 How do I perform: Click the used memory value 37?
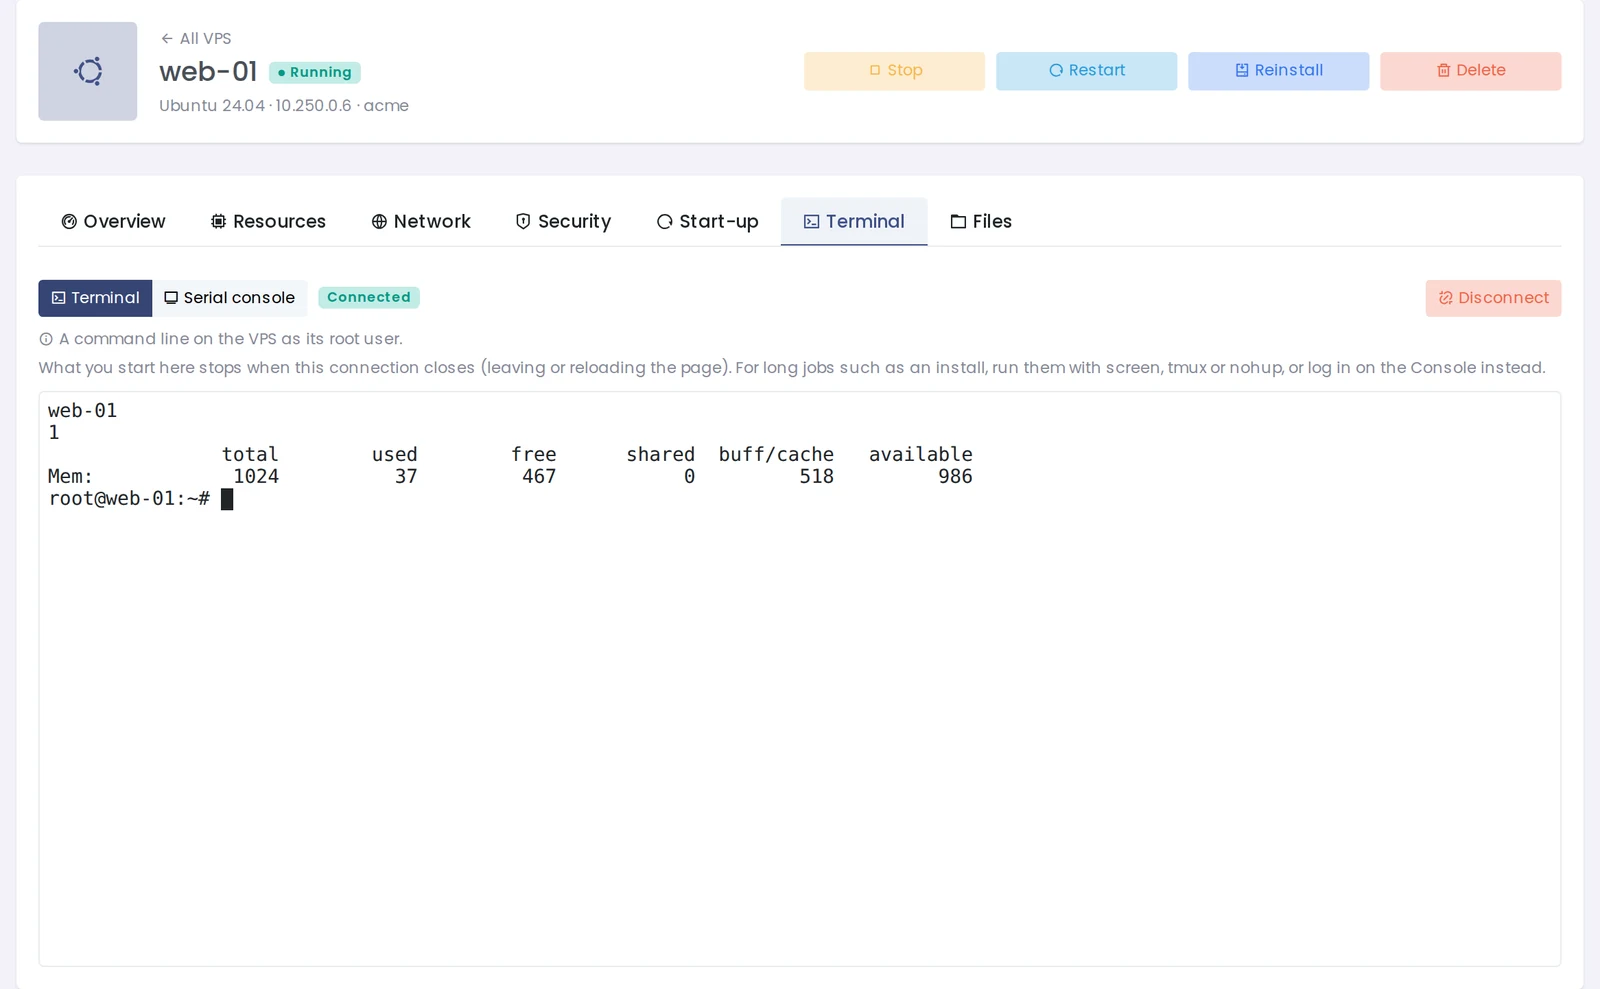coord(406,477)
